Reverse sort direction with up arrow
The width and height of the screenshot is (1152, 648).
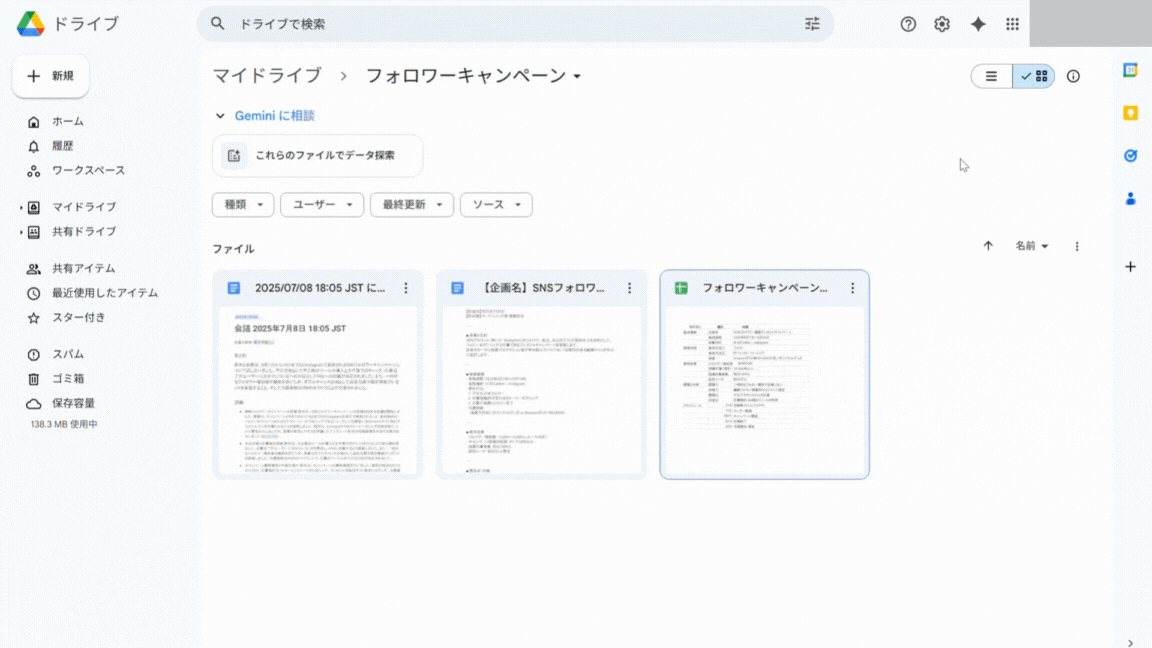(988, 246)
